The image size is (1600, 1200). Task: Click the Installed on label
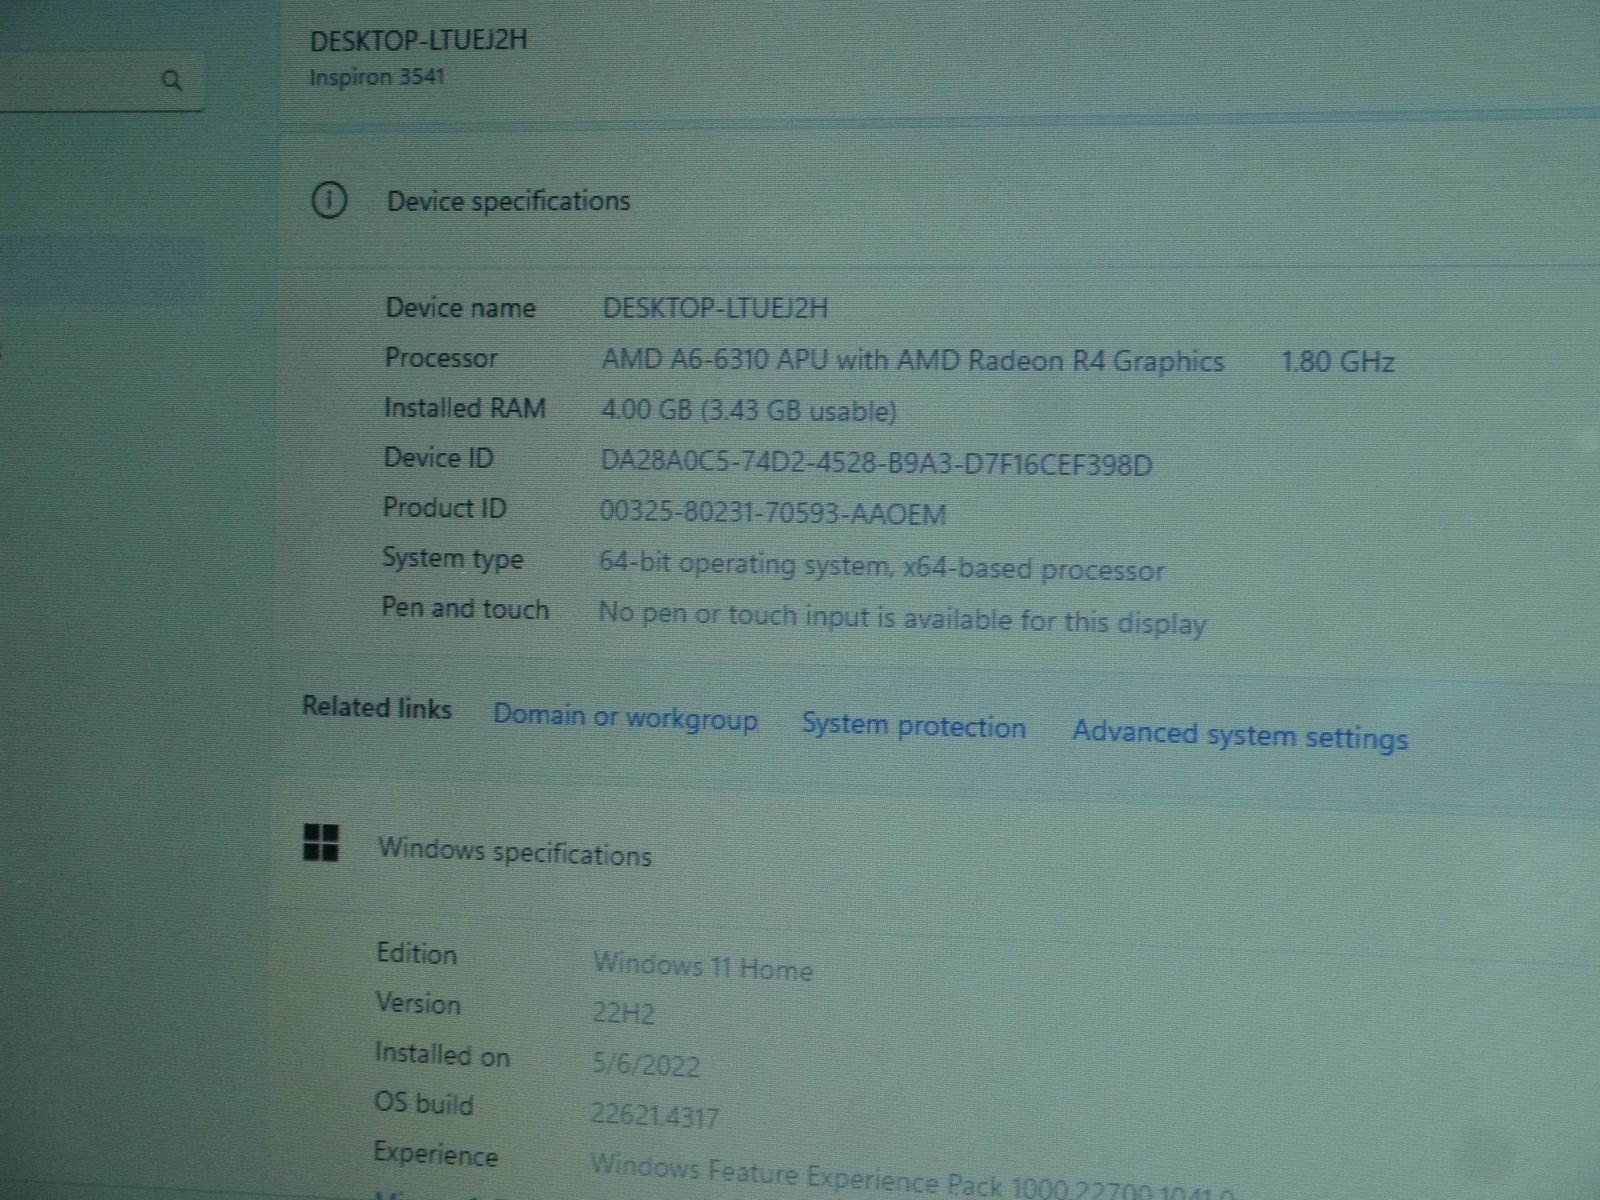(442, 1054)
